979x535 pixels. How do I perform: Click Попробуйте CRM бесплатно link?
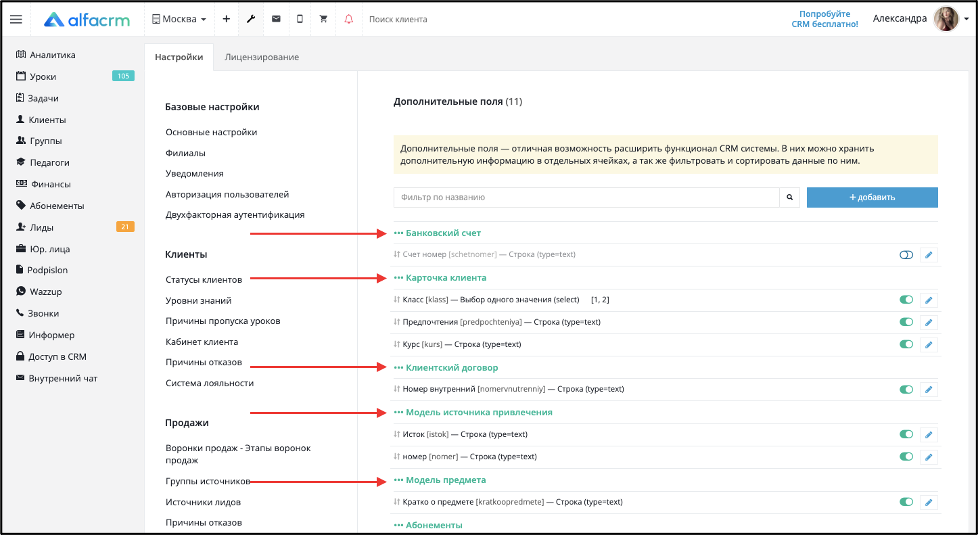[825, 19]
